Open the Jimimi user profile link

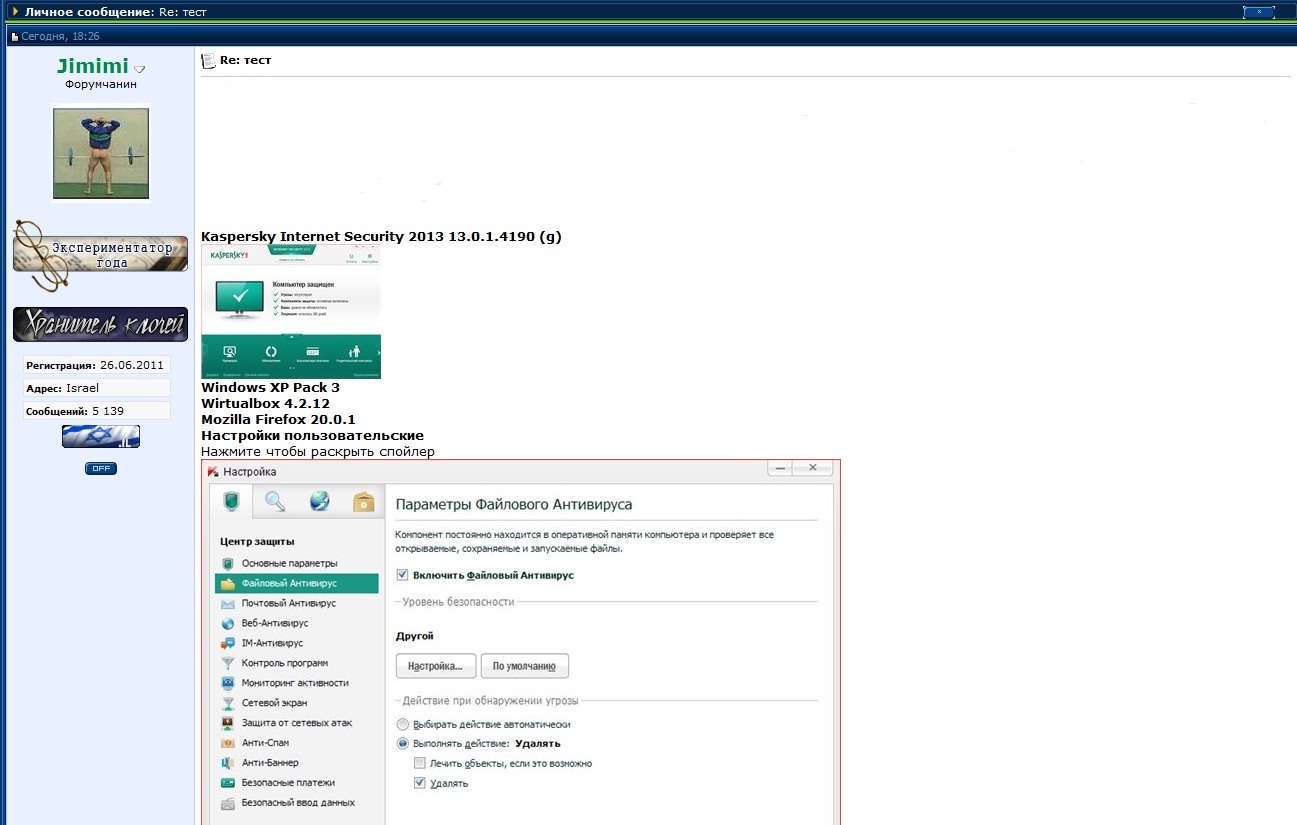point(93,66)
